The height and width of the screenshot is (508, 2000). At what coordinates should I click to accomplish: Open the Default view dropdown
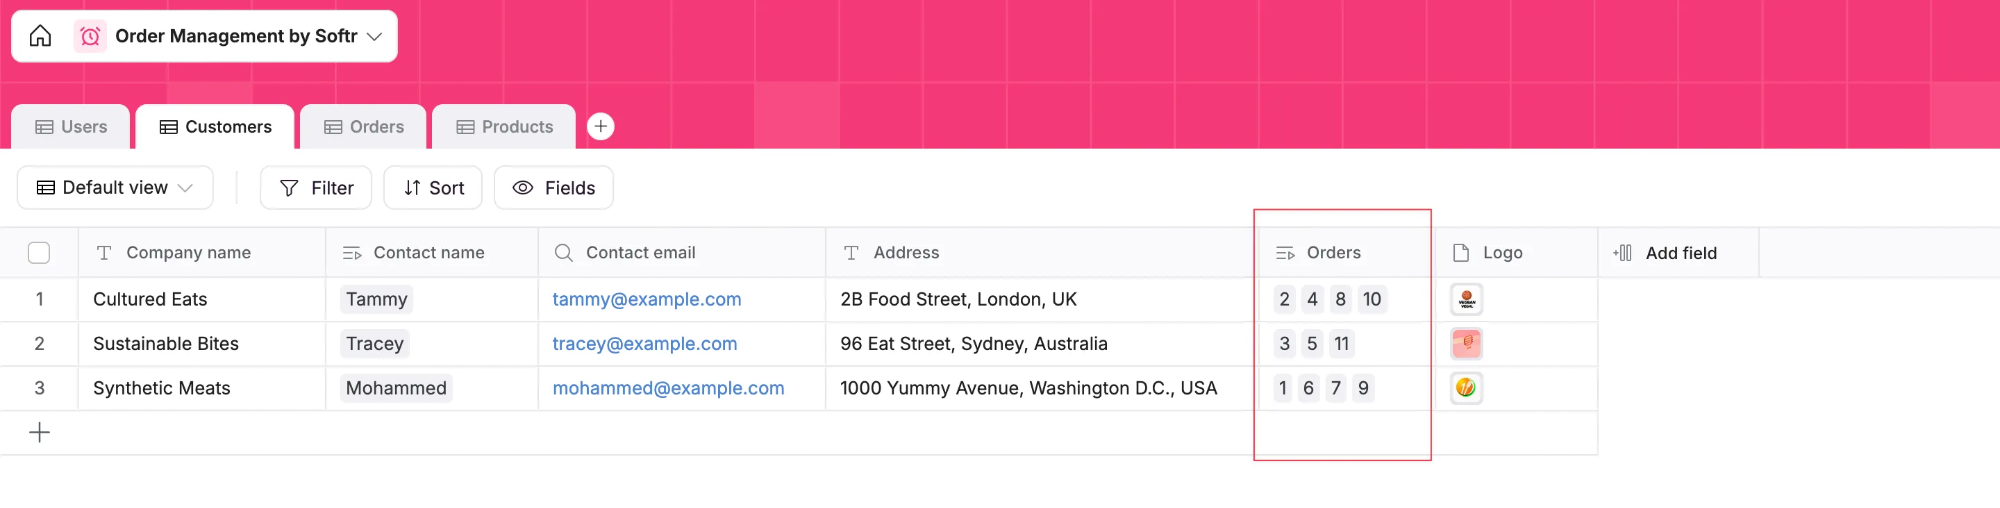coord(115,188)
